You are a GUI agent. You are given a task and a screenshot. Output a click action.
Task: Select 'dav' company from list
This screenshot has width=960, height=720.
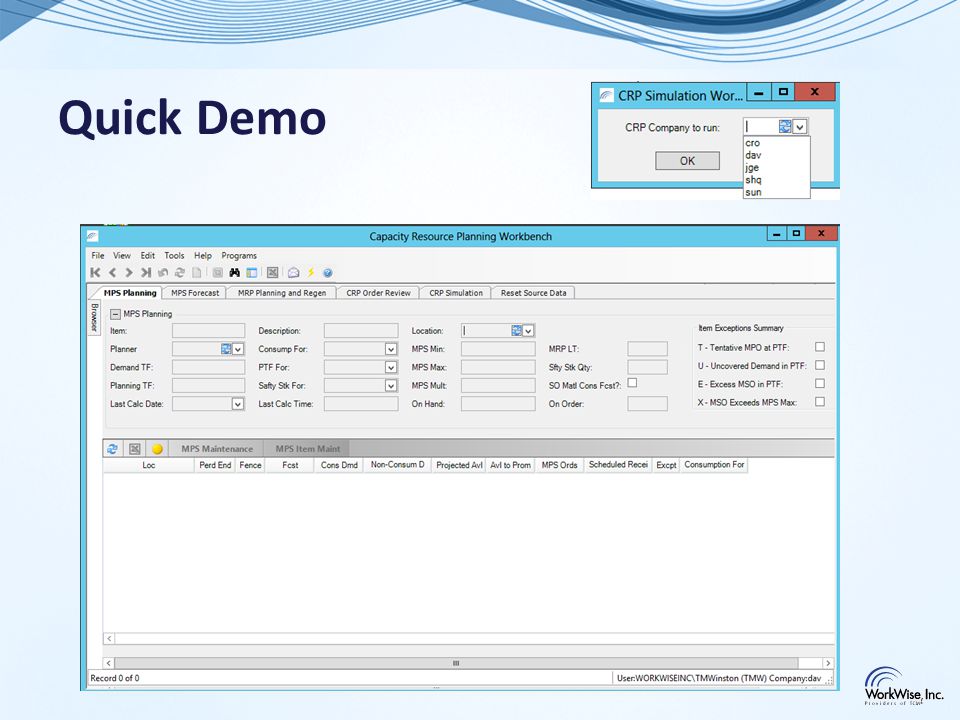(x=776, y=155)
